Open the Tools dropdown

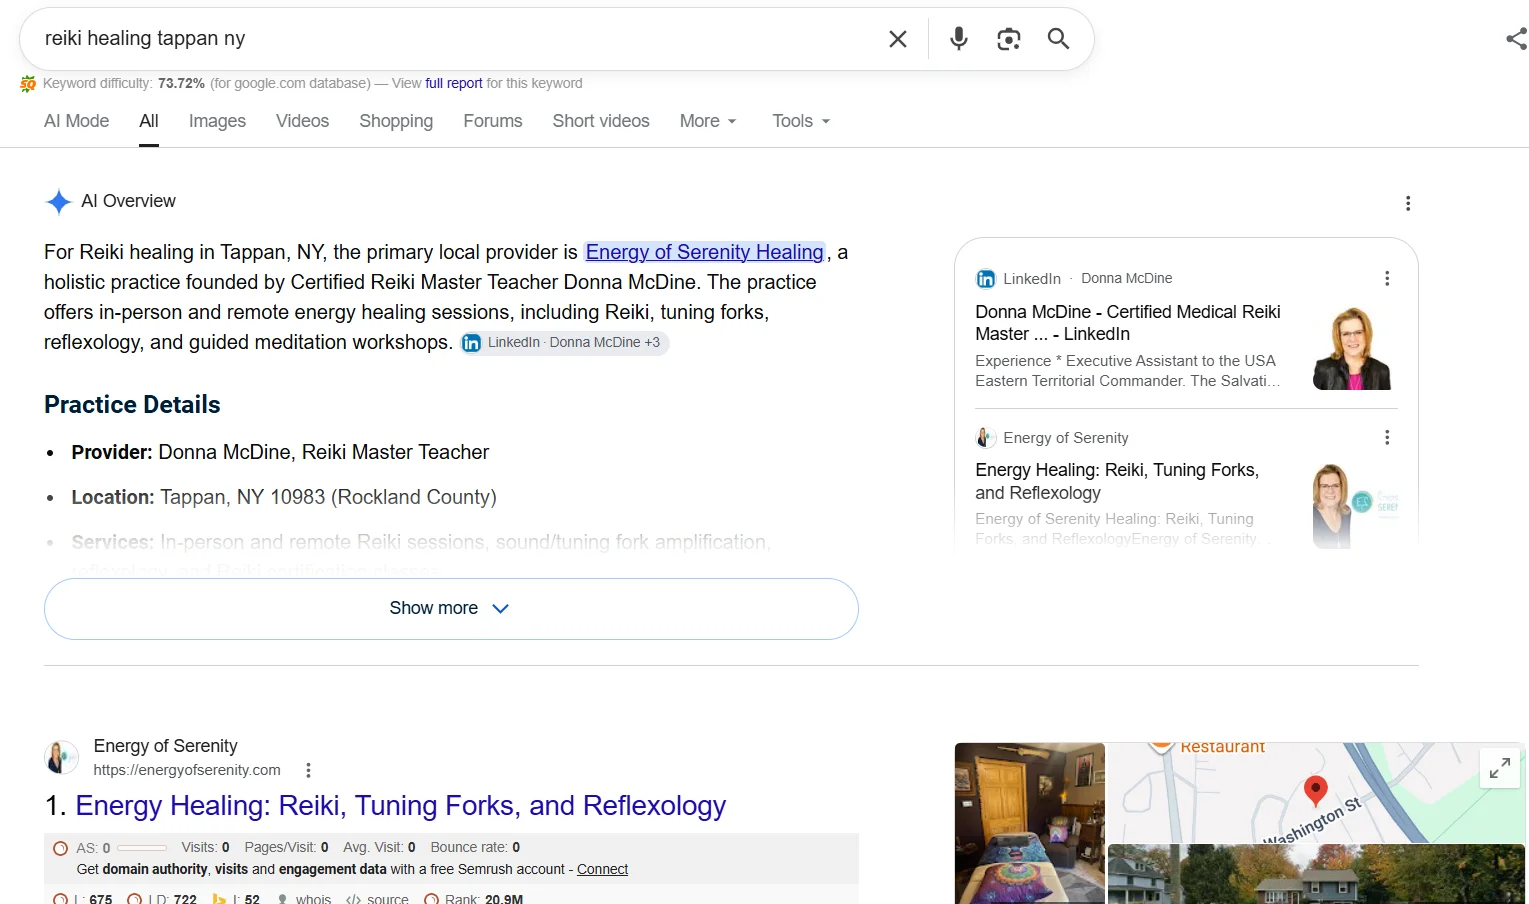(801, 121)
